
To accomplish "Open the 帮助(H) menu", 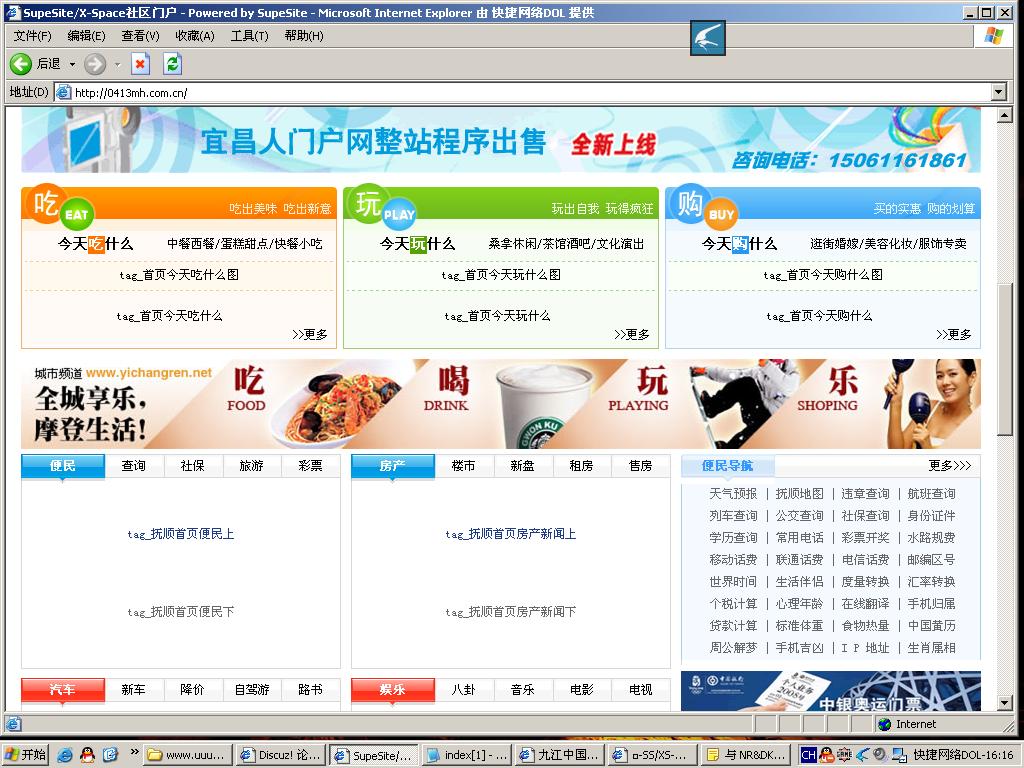I will coord(304,36).
